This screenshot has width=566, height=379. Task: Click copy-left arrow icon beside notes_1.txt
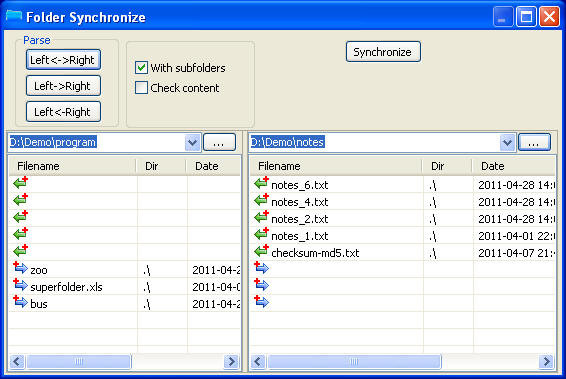point(261,234)
